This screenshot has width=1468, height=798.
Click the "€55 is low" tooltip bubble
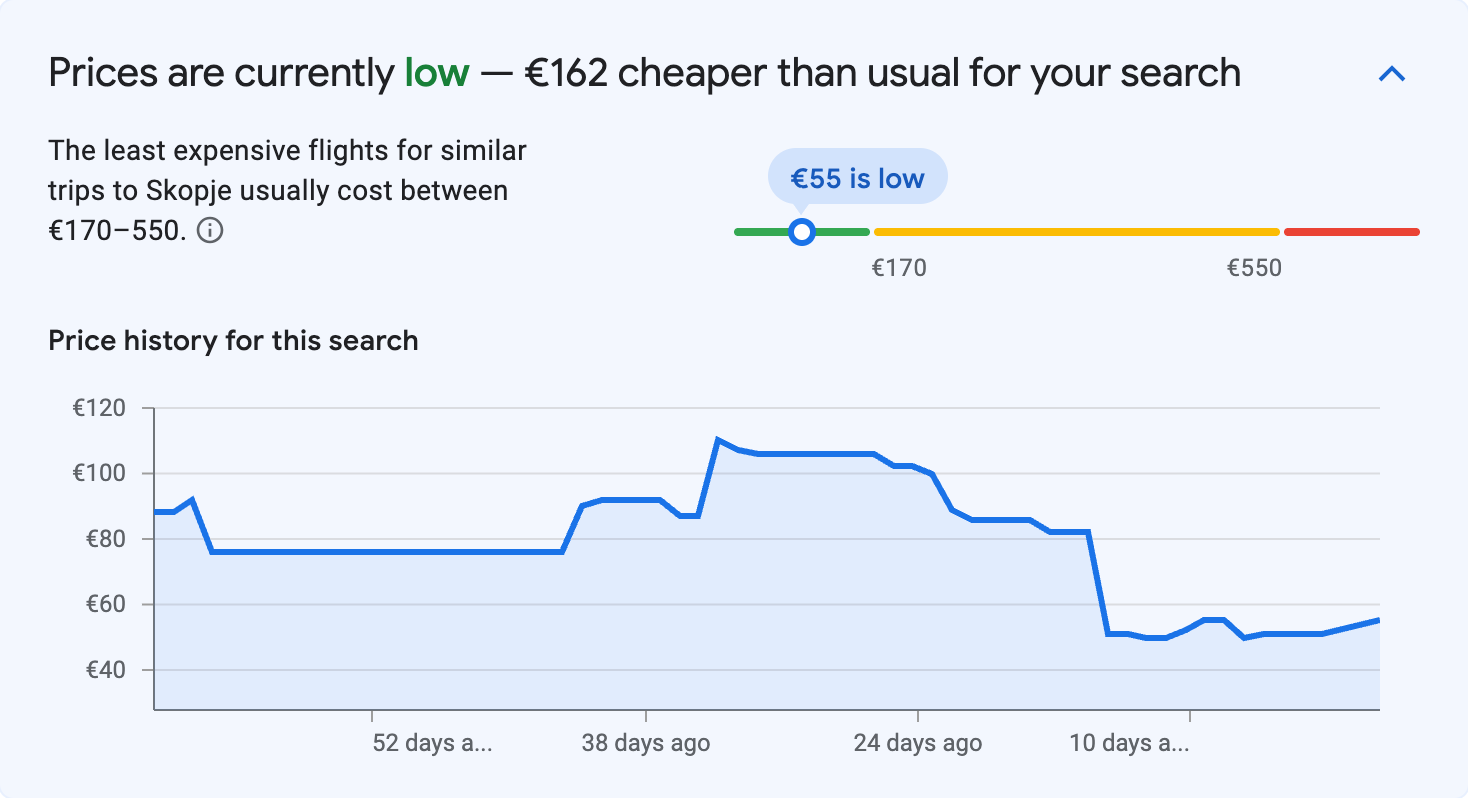(857, 176)
